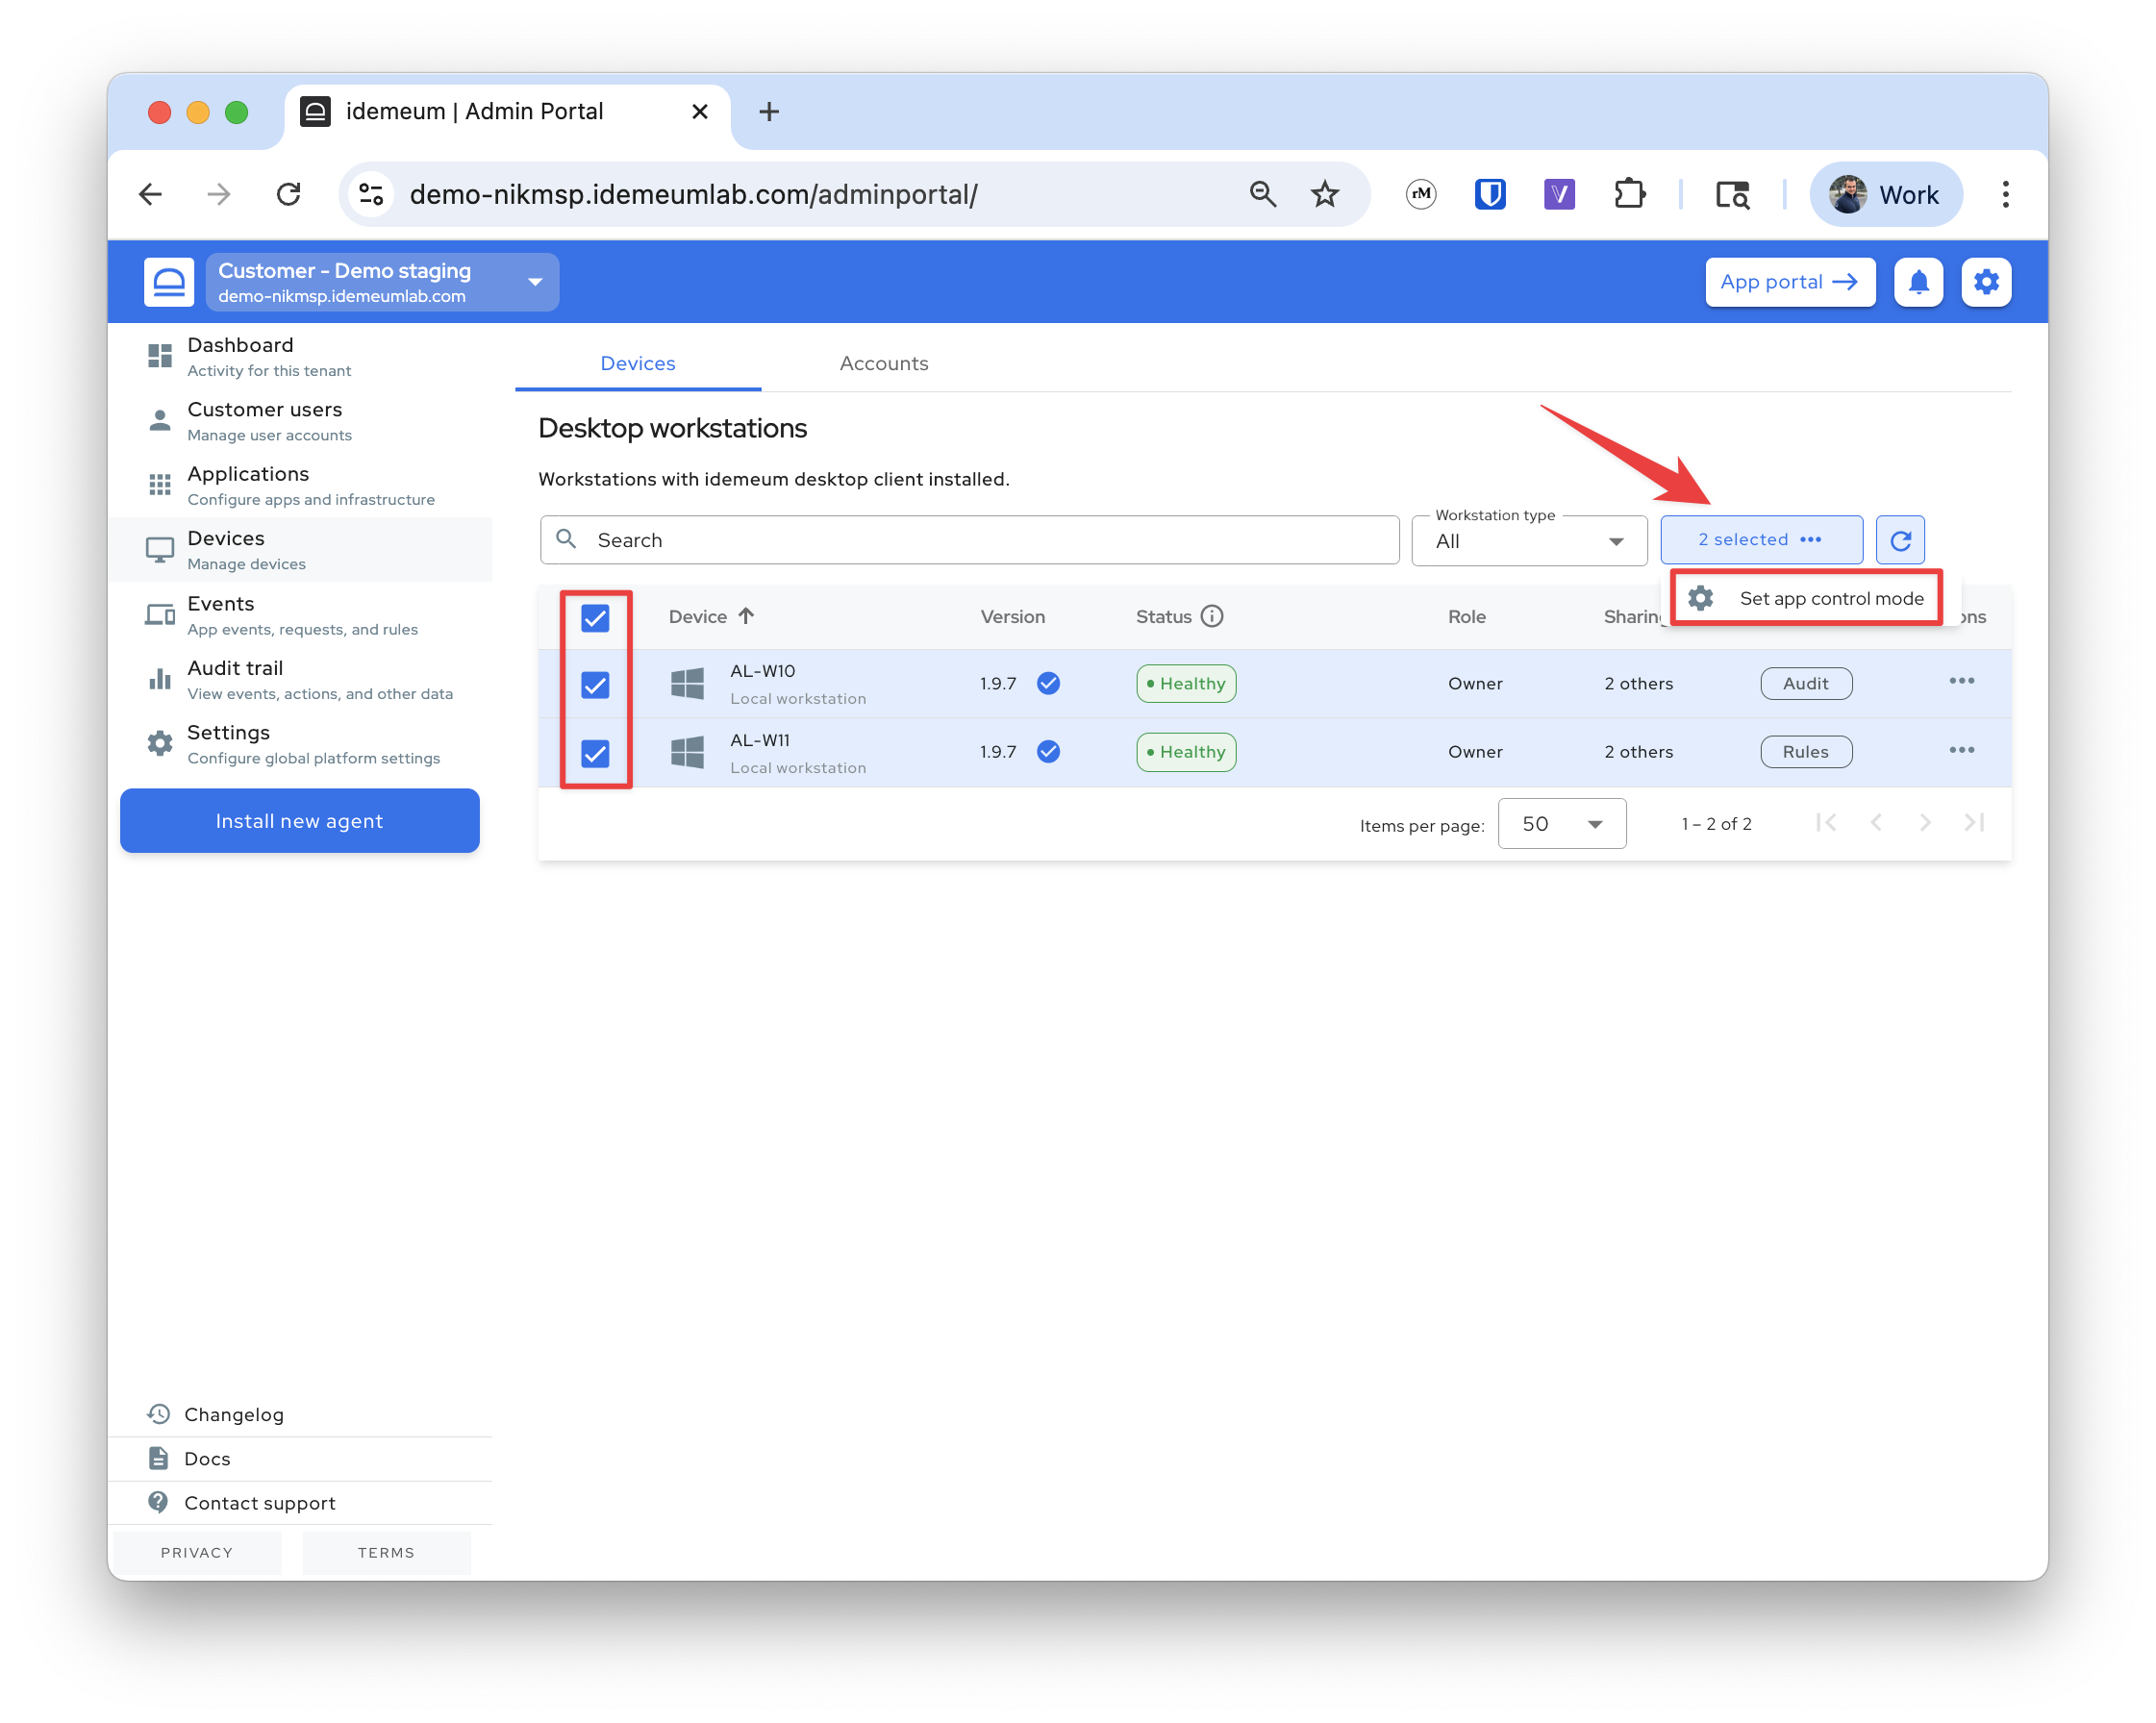2156x1723 pixels.
Task: Click version verified checkmark for AL-W10
Action: tap(1048, 683)
